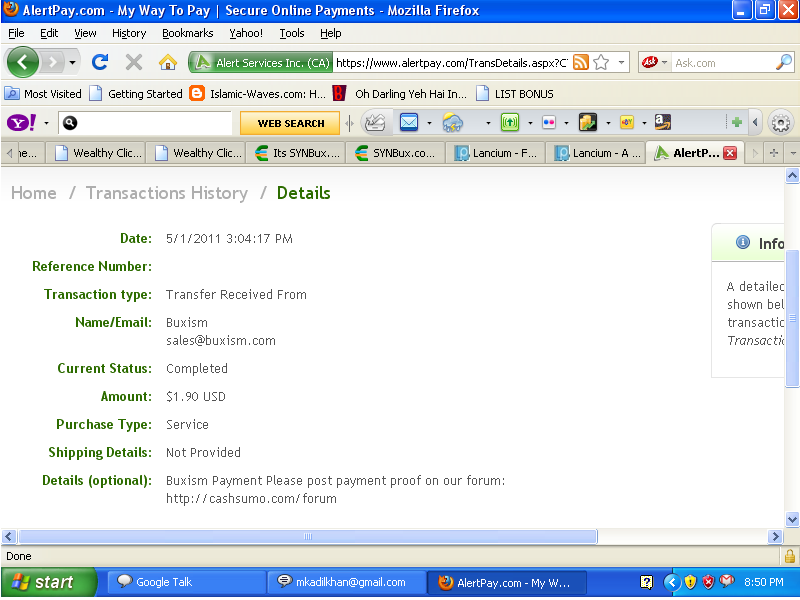Open the Bookmarks menu
800x600 pixels.
[x=188, y=33]
